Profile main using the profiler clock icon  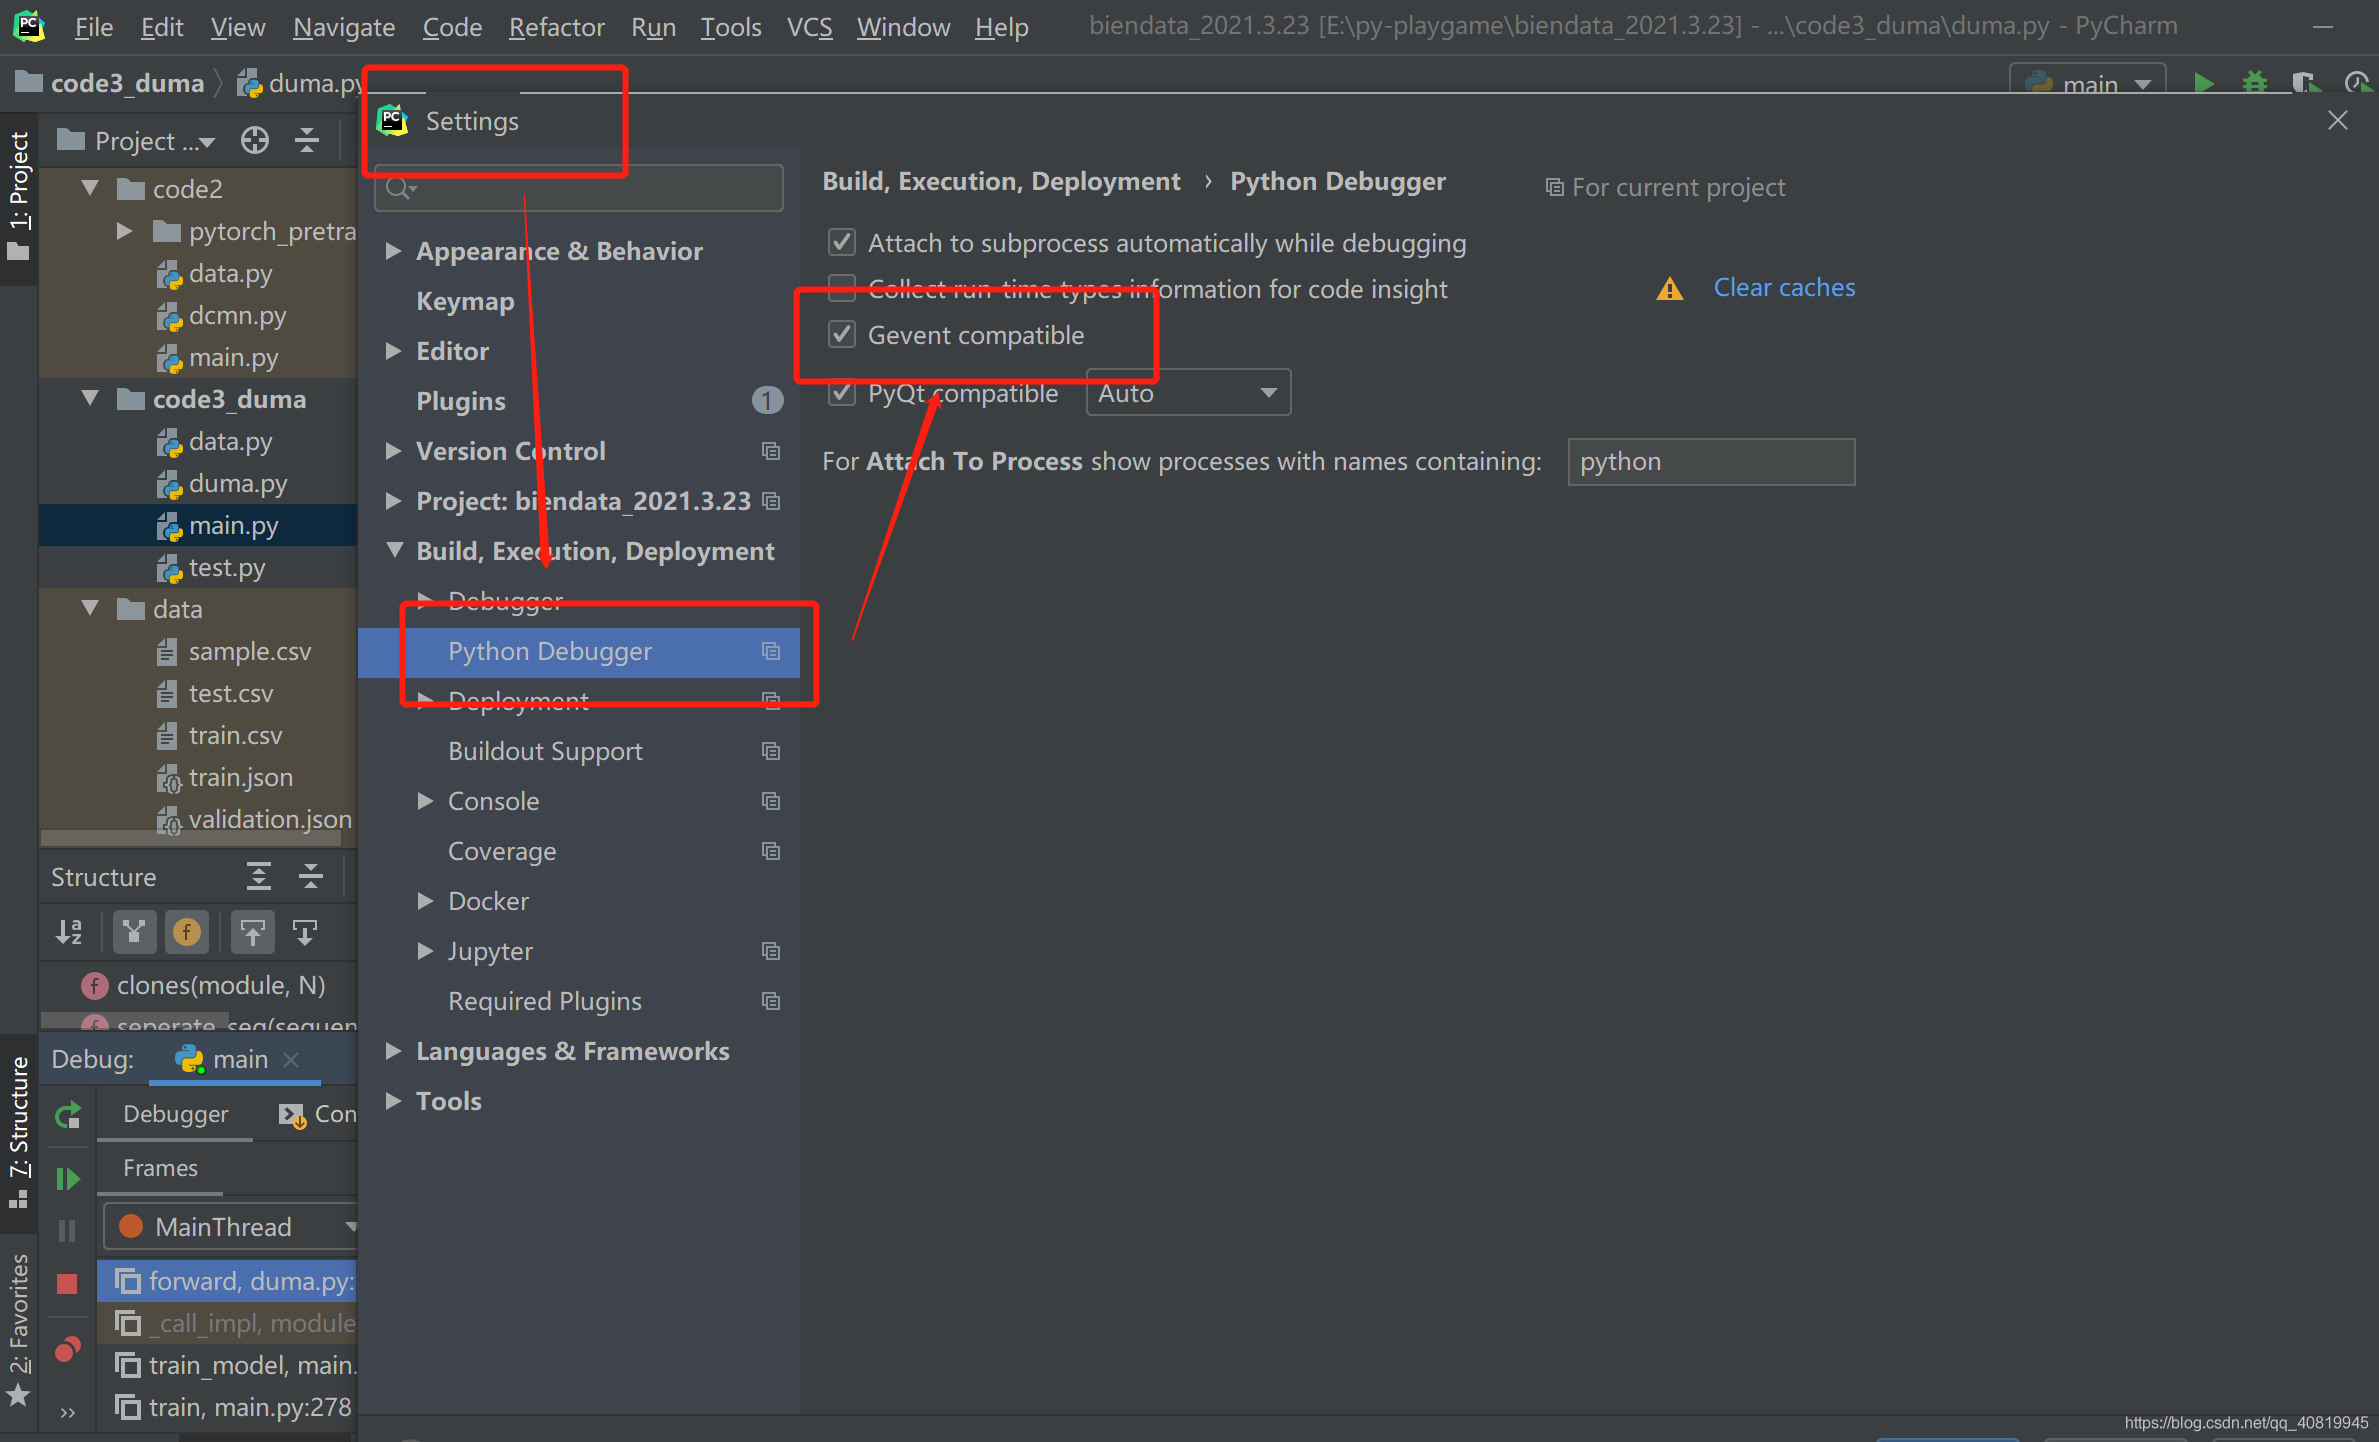pyautogui.click(x=2358, y=83)
